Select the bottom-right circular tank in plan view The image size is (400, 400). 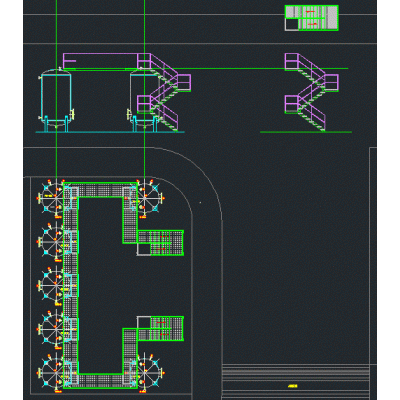point(150,371)
